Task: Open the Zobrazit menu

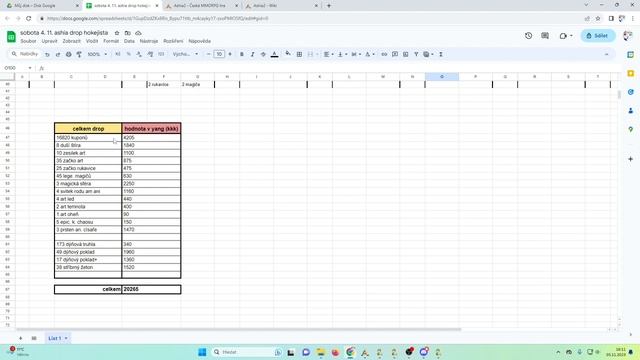Action: click(x=71, y=41)
